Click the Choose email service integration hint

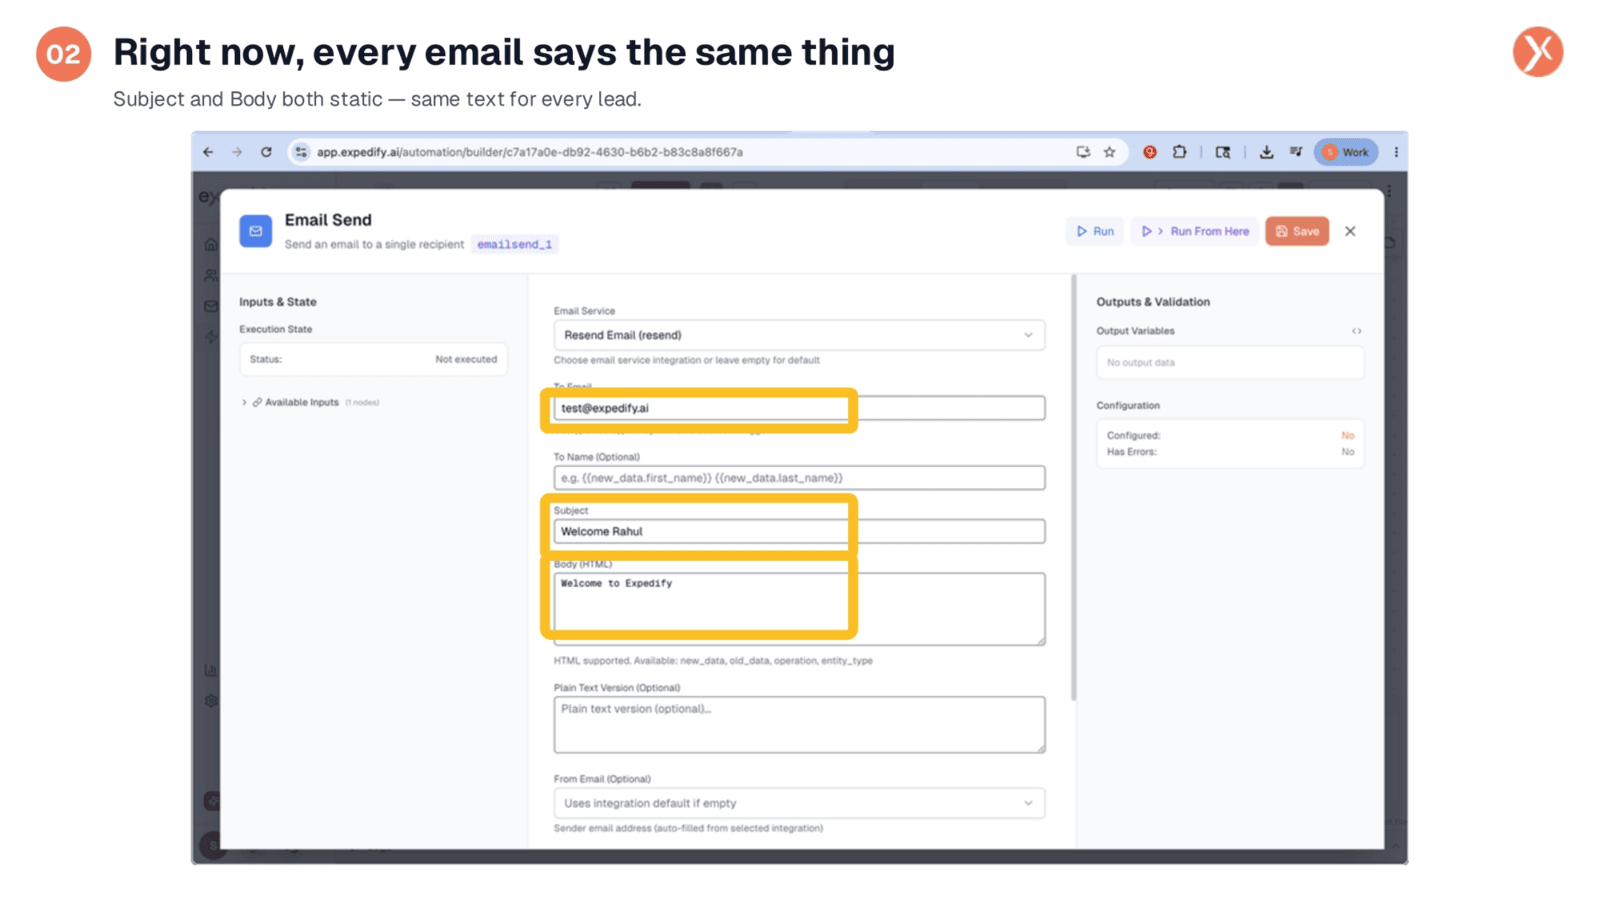click(686, 360)
